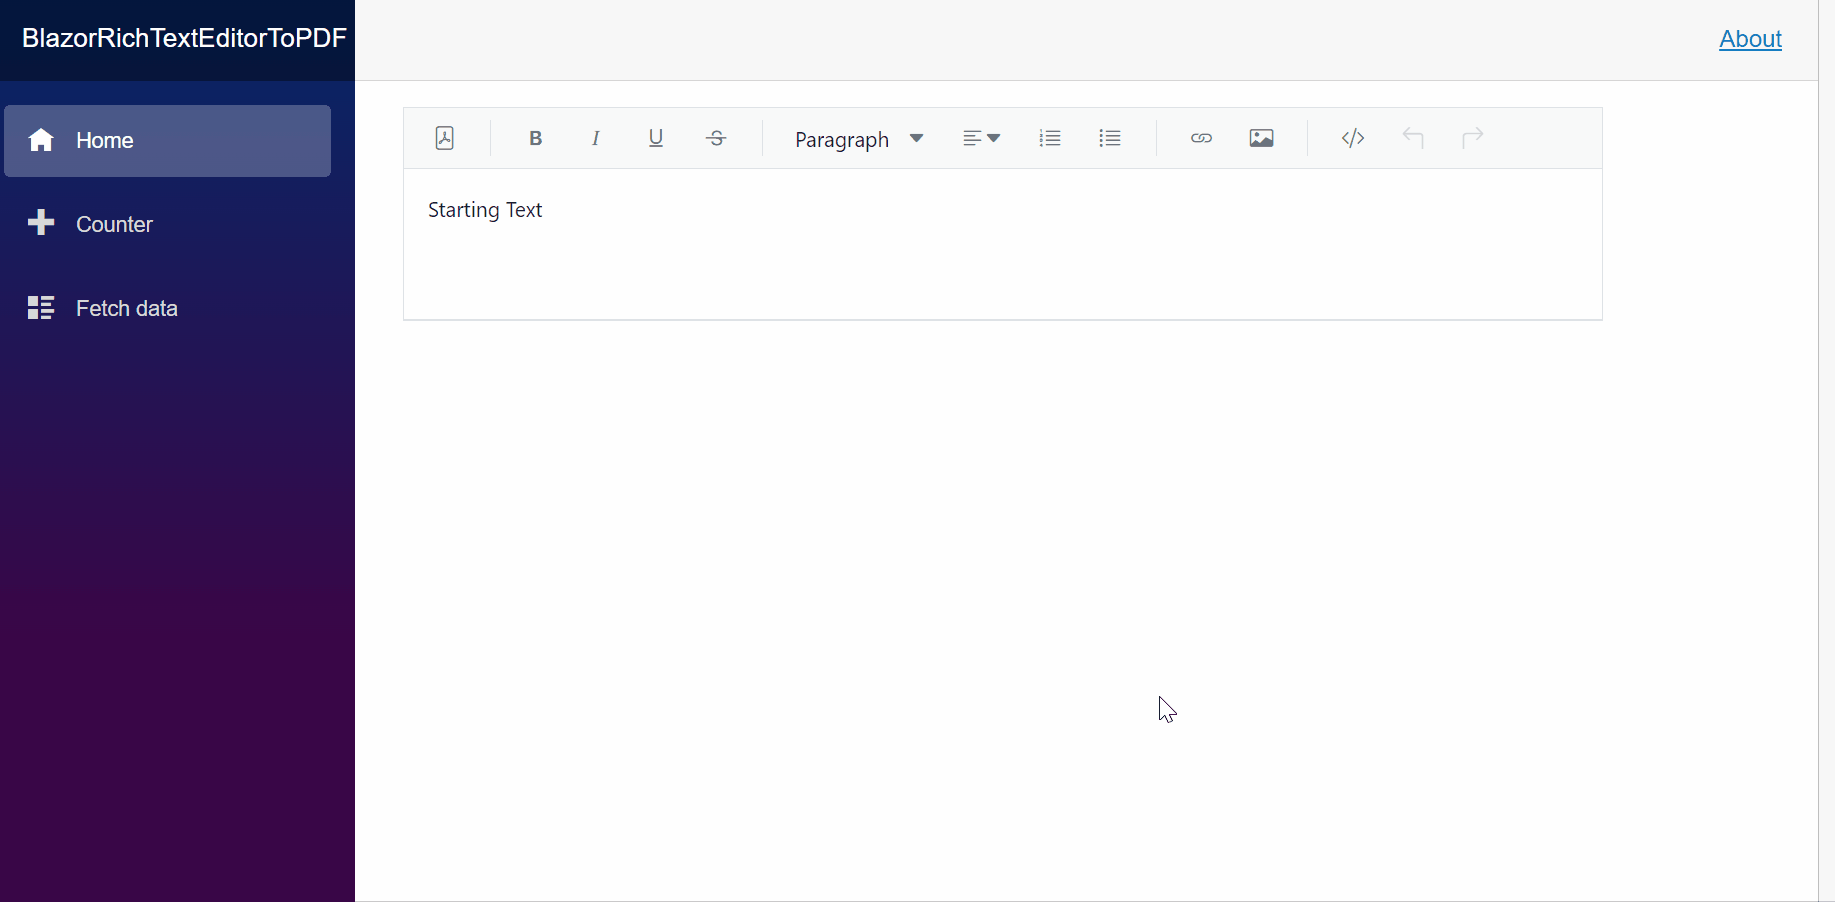Click the Undo arrow

tap(1413, 138)
